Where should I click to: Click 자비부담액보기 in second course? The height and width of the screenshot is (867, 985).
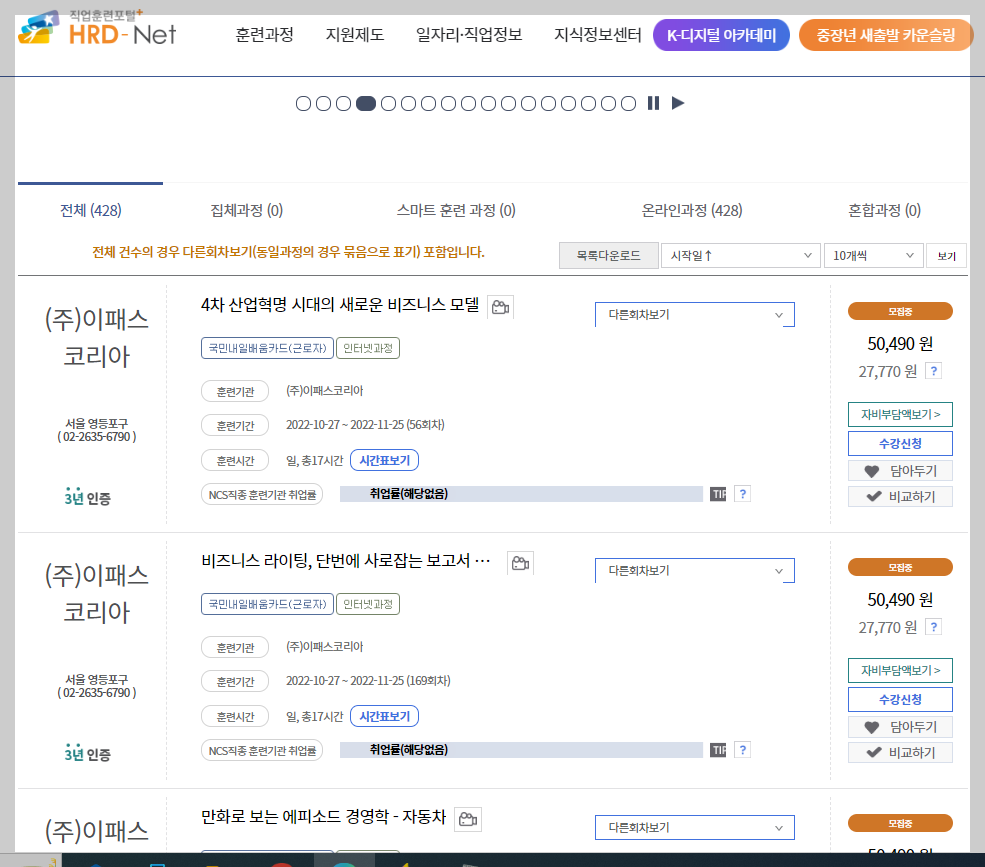tap(900, 670)
